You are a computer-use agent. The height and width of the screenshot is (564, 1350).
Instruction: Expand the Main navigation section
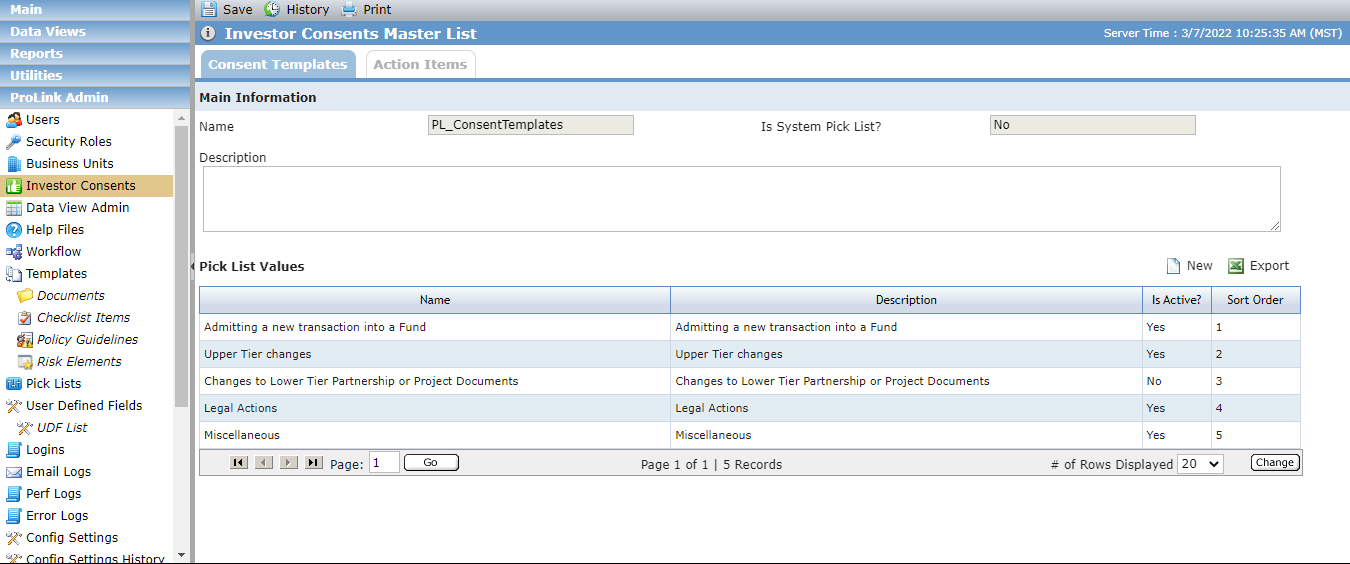pyautogui.click(x=95, y=10)
